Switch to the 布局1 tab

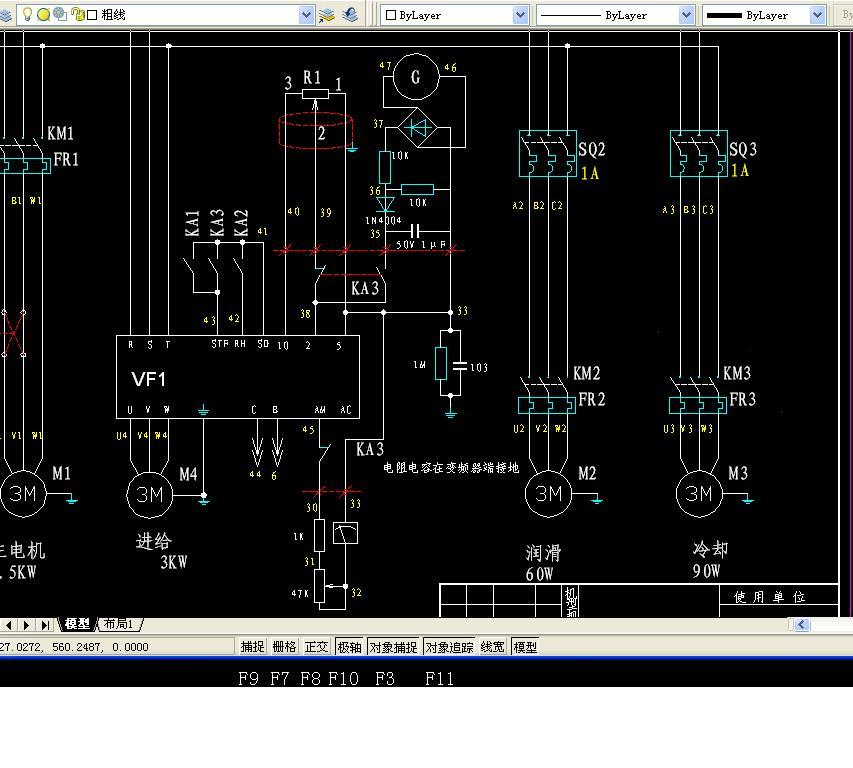pos(119,624)
